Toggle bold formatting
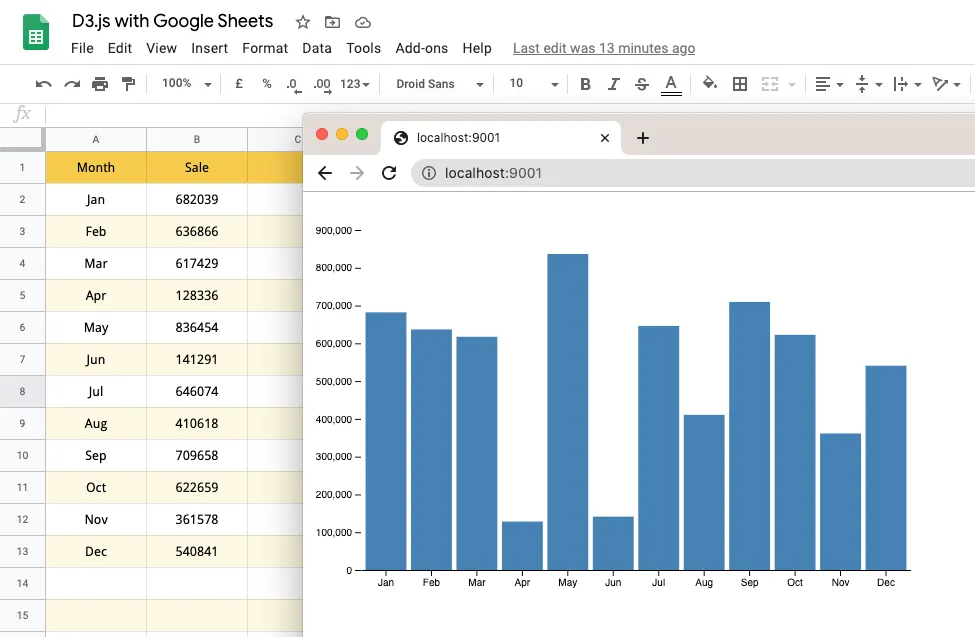The width and height of the screenshot is (975, 637). pos(585,84)
